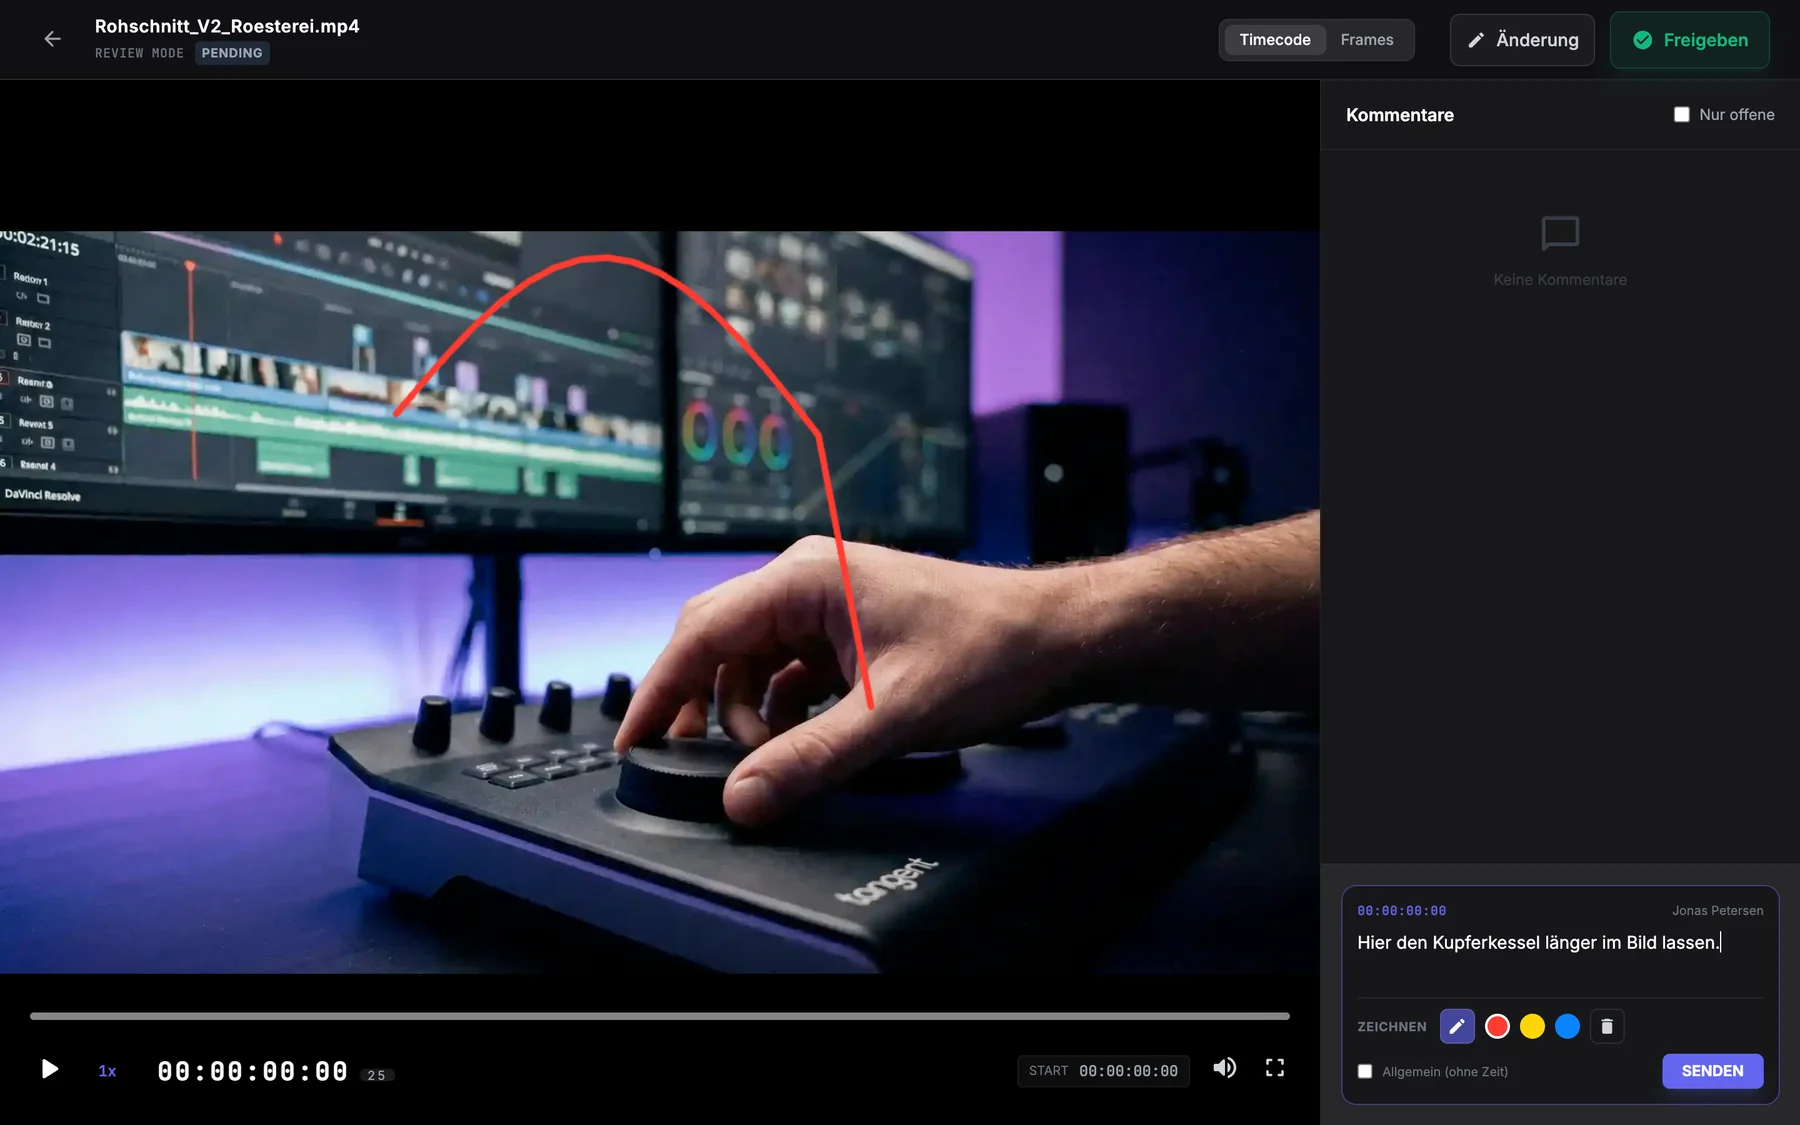Select the red drawing color
The image size is (1800, 1125).
click(x=1497, y=1026)
